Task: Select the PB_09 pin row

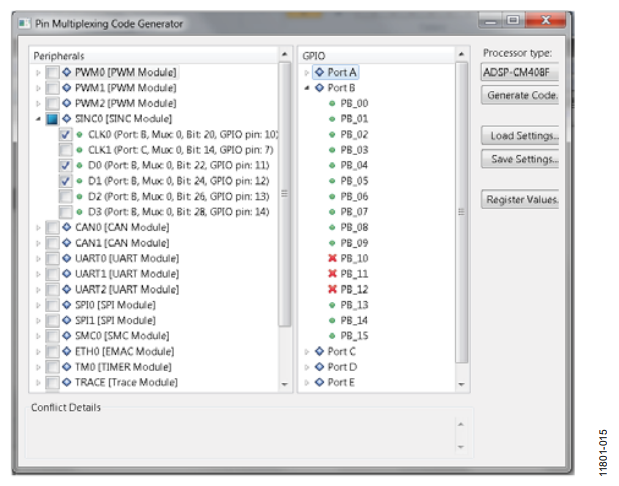Action: pyautogui.click(x=354, y=243)
